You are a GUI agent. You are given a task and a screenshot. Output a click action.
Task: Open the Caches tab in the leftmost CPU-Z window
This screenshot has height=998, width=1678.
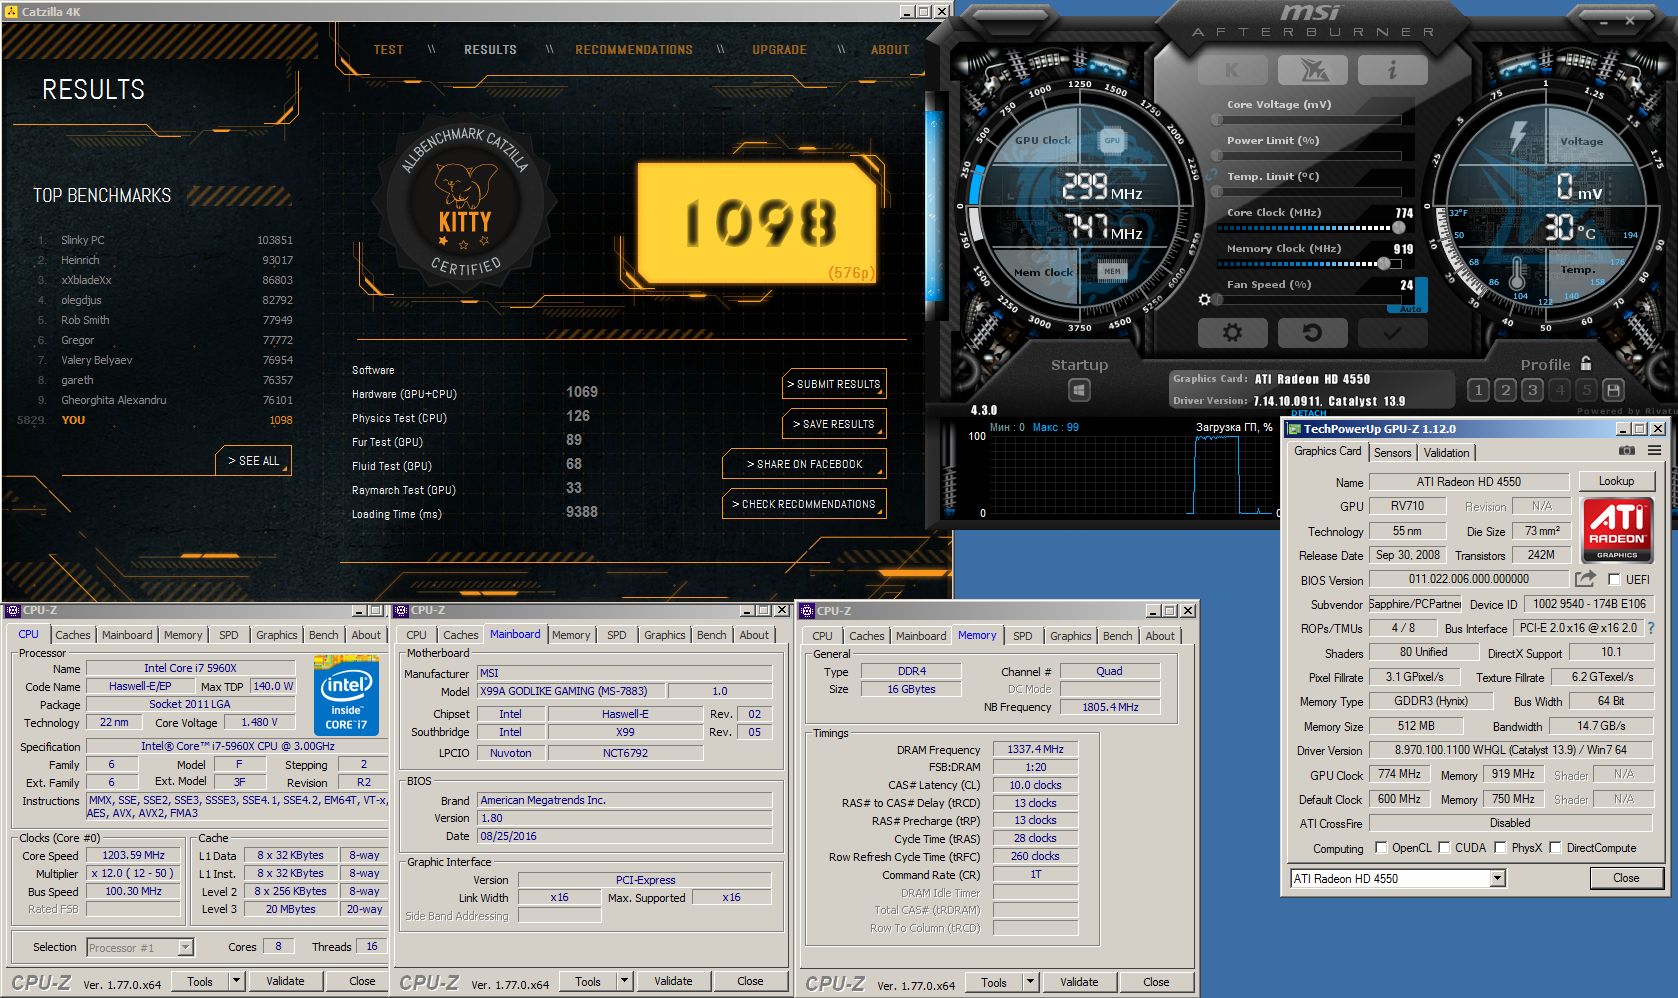point(73,635)
